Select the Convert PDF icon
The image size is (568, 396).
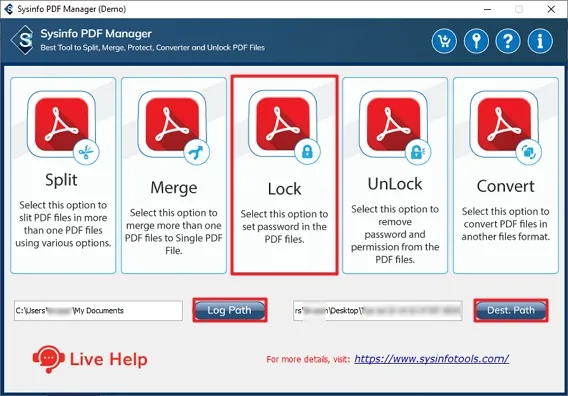pyautogui.click(x=504, y=124)
